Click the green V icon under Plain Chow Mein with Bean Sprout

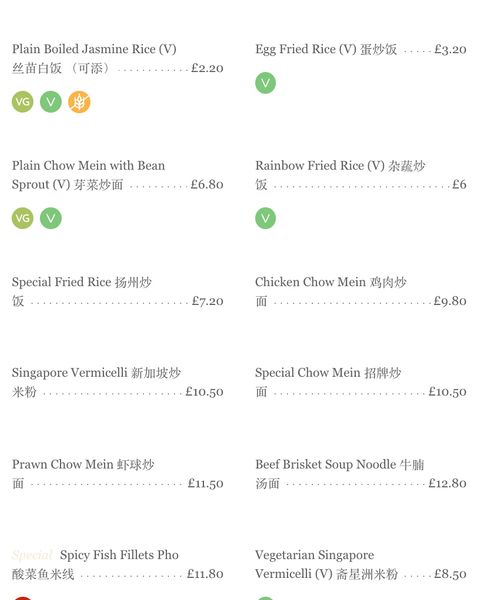pos(51,218)
